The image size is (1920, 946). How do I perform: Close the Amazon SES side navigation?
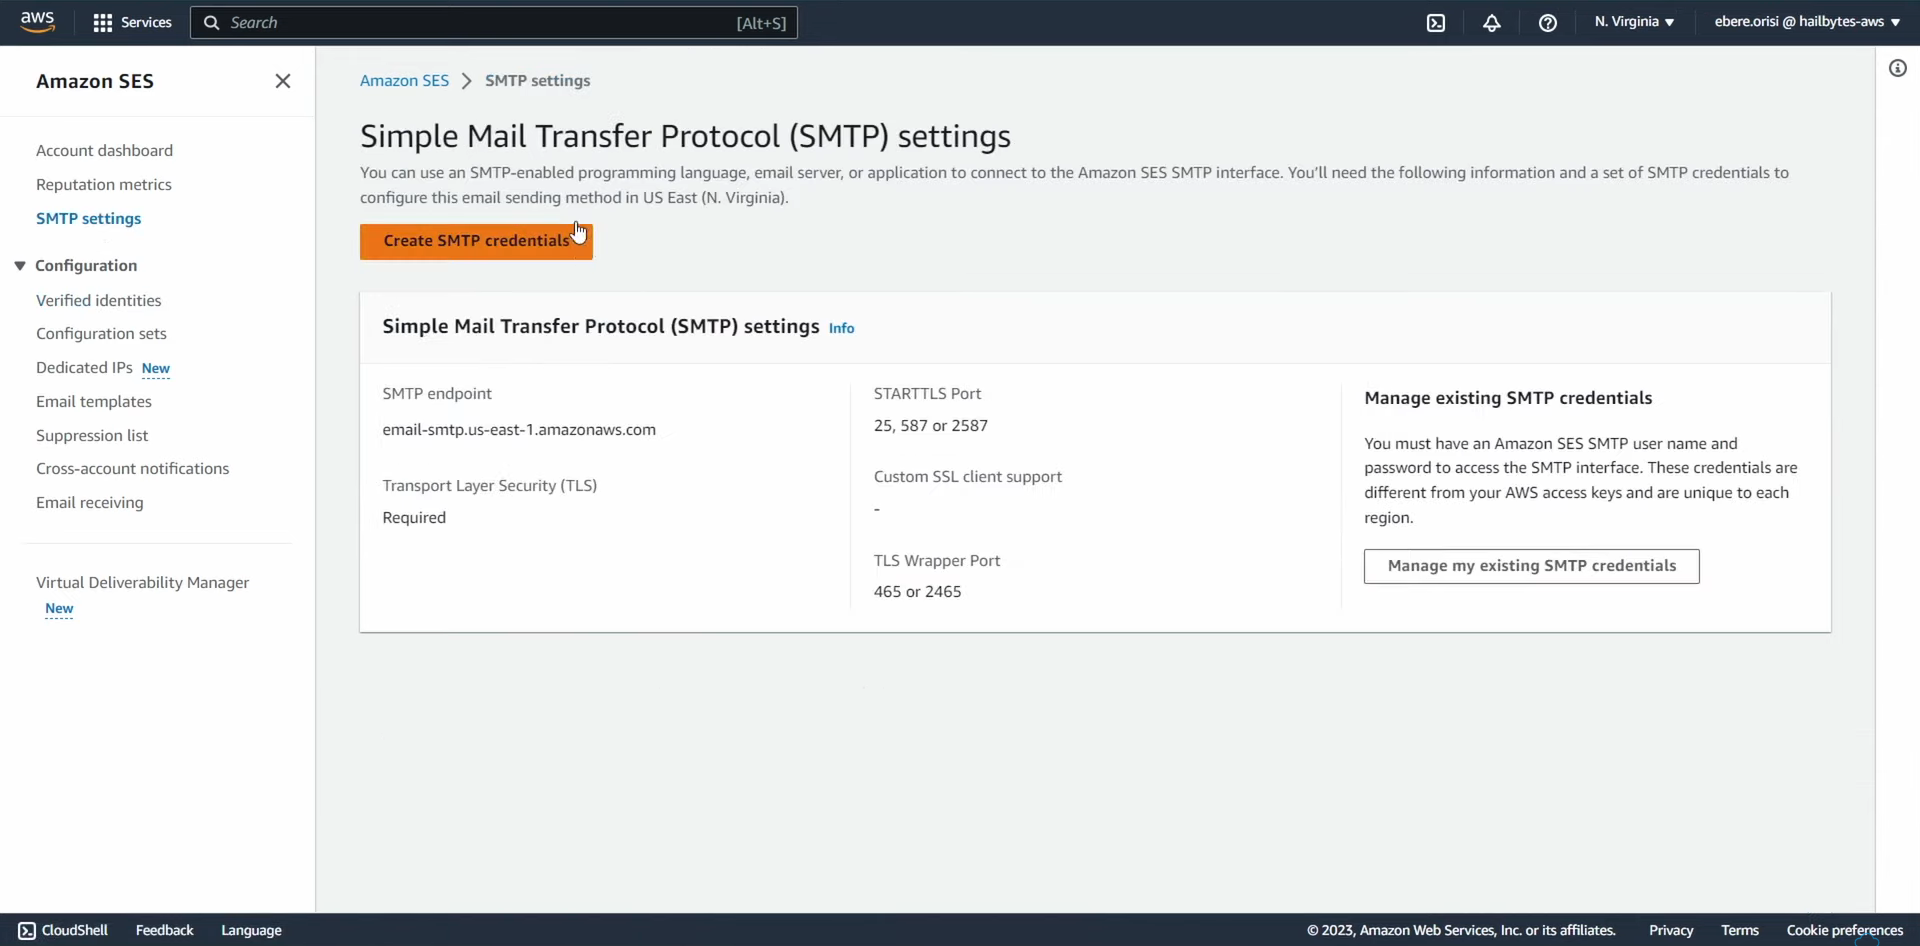tap(283, 81)
